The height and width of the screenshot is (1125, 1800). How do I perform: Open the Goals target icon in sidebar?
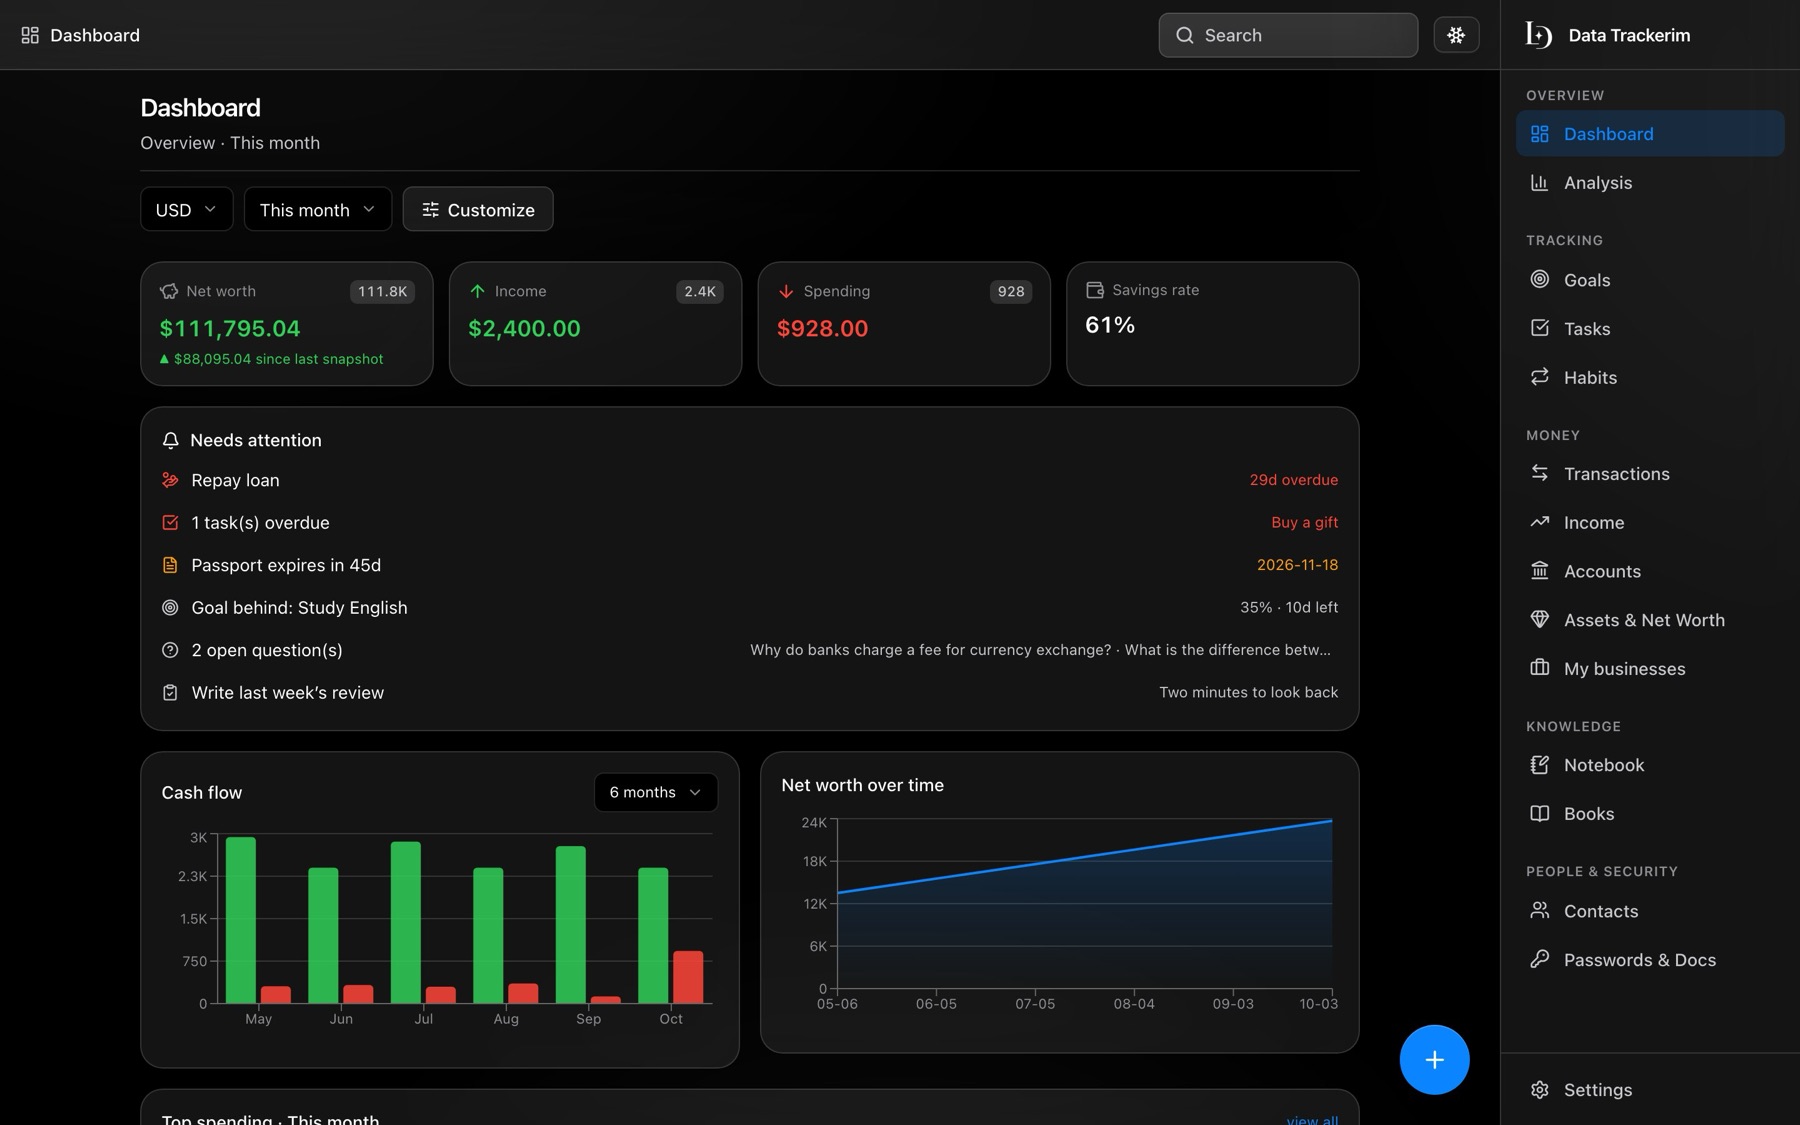tap(1540, 279)
